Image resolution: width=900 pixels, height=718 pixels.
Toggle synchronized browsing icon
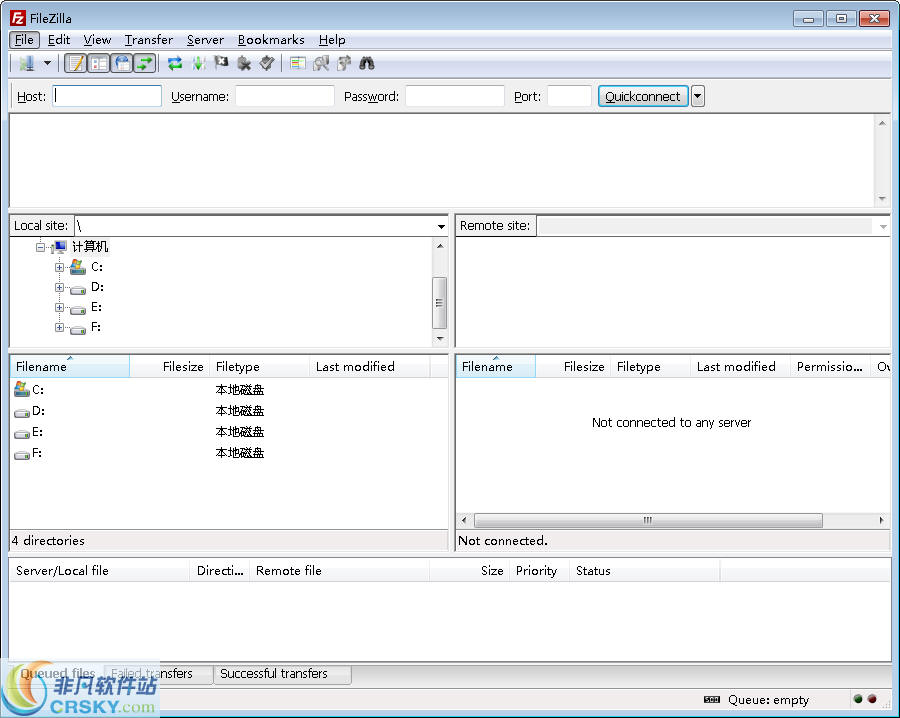[x=344, y=63]
